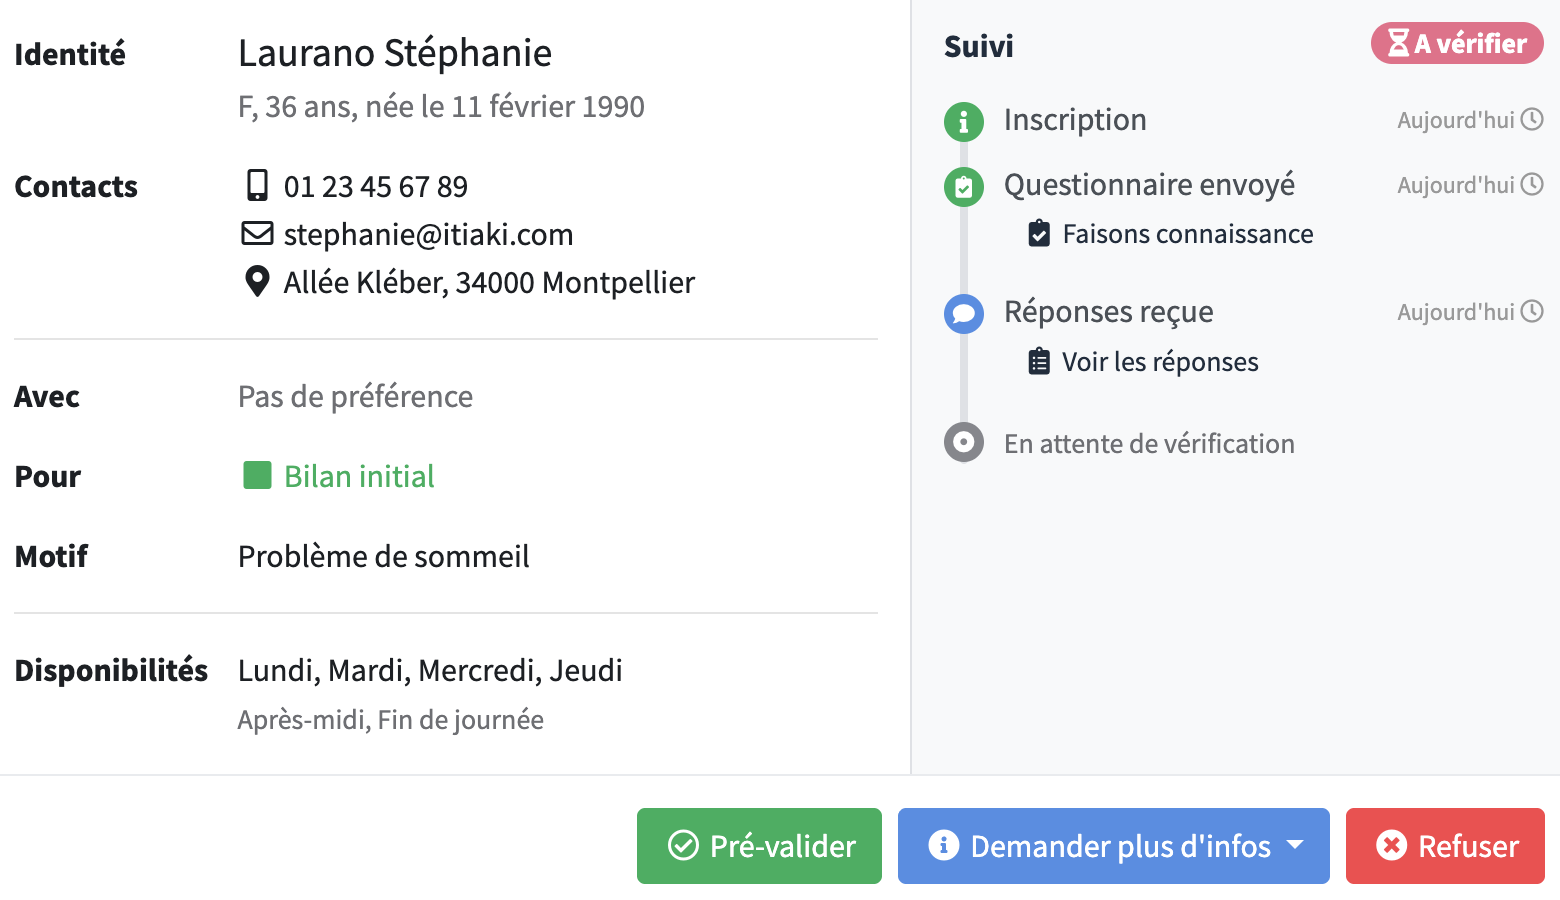Click the Demander plus d'infos button
This screenshot has height=900, width=1560.
pos(1100,846)
